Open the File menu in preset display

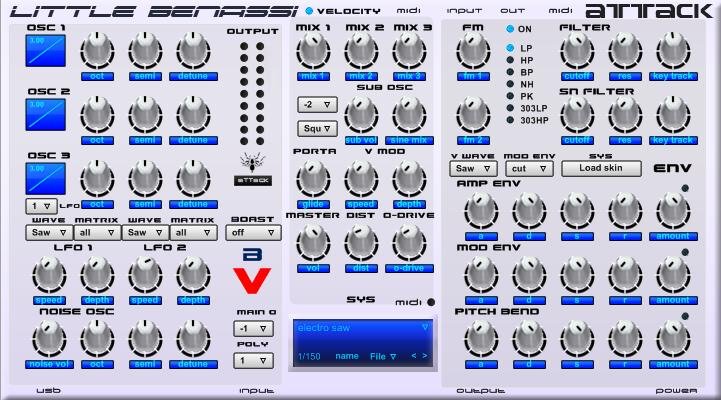click(383, 356)
